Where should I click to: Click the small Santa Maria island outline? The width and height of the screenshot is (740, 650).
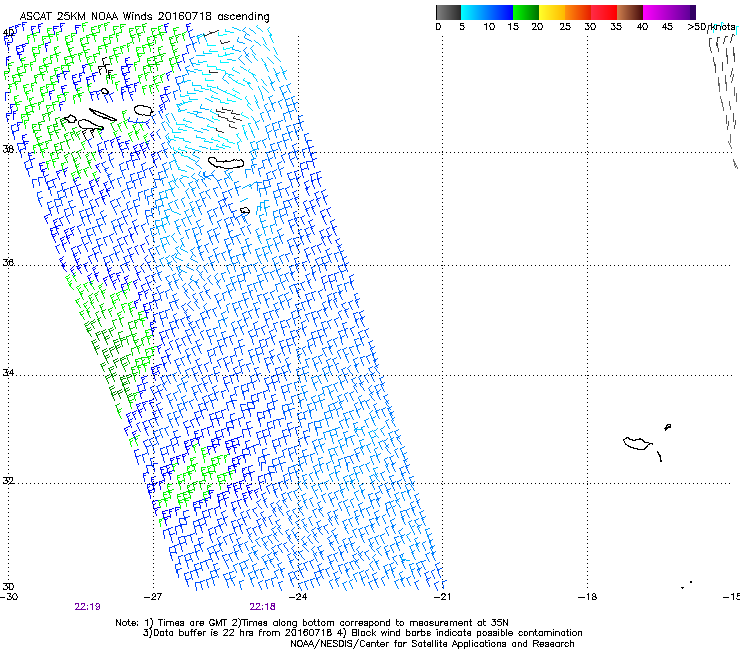[x=245, y=211]
